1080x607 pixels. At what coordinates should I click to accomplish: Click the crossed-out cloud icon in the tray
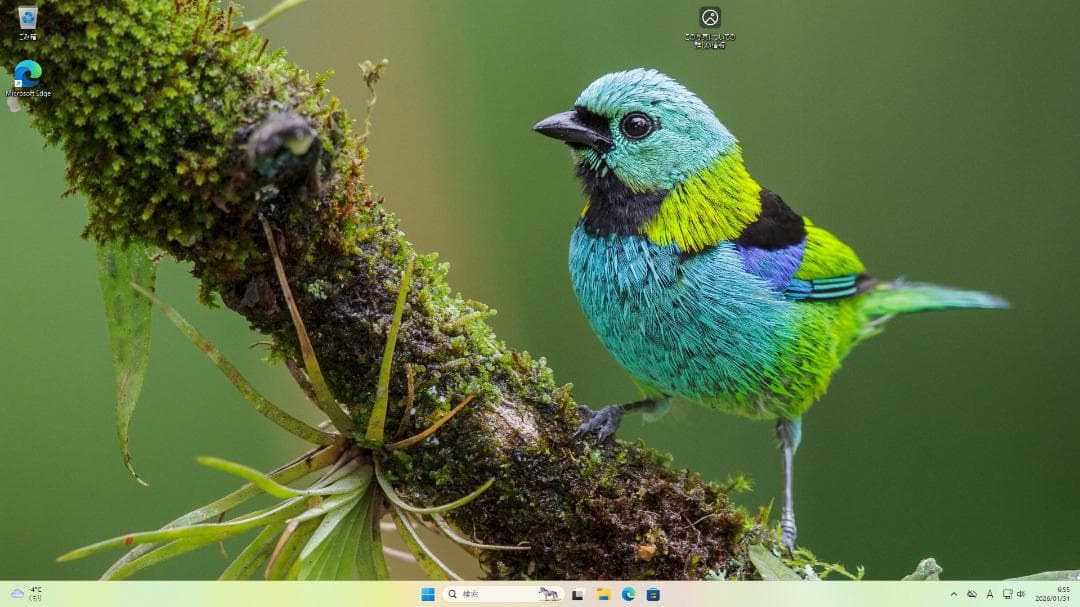971,594
